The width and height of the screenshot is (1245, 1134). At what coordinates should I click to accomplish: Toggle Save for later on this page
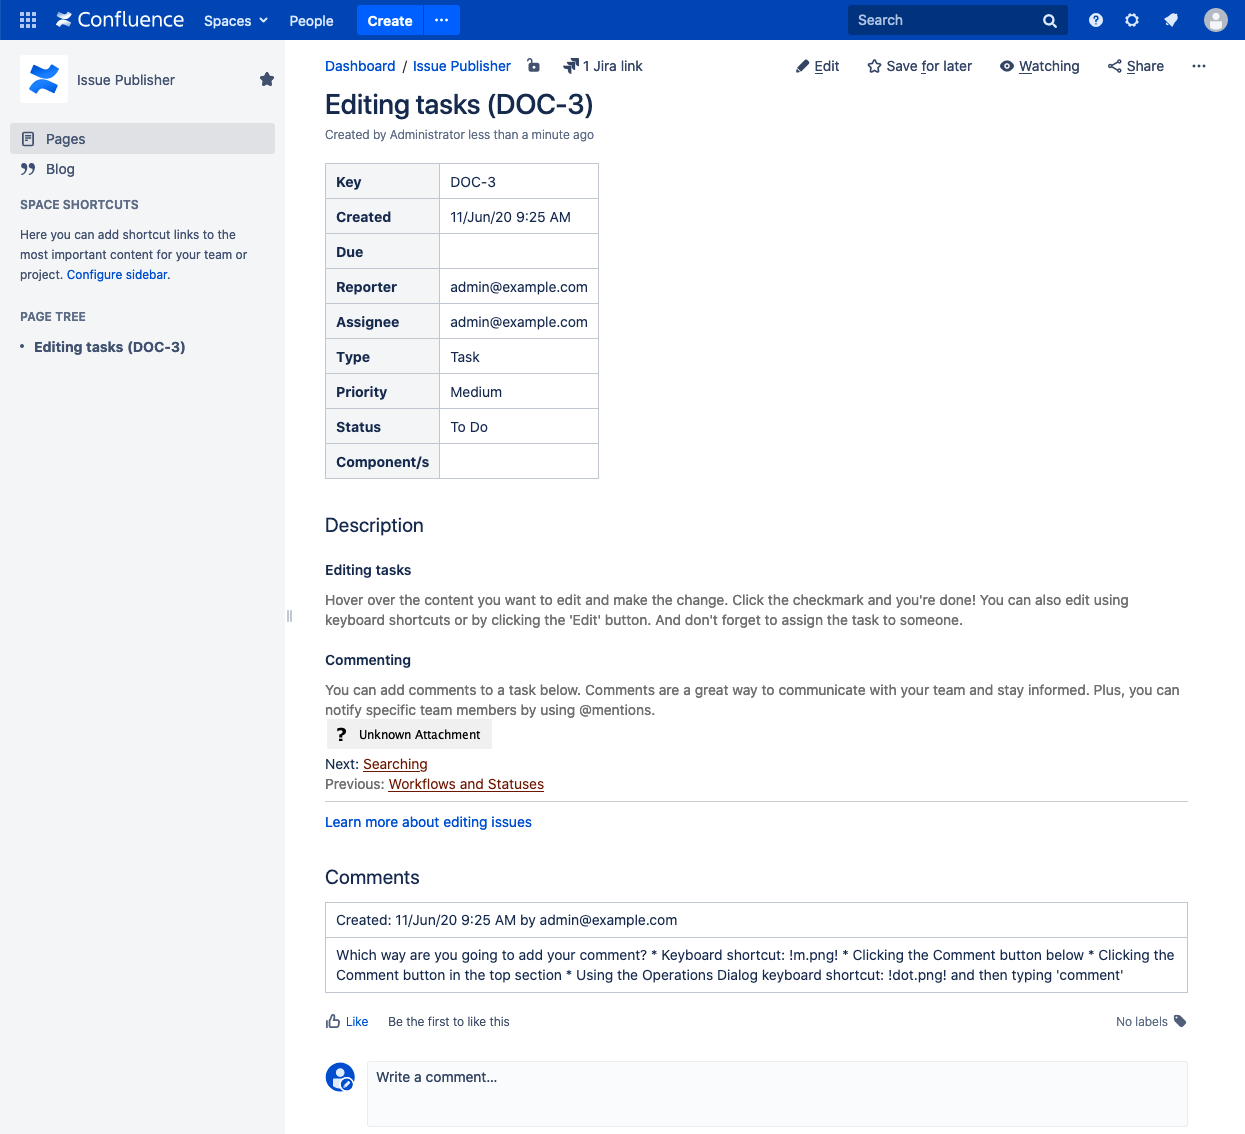tap(919, 66)
